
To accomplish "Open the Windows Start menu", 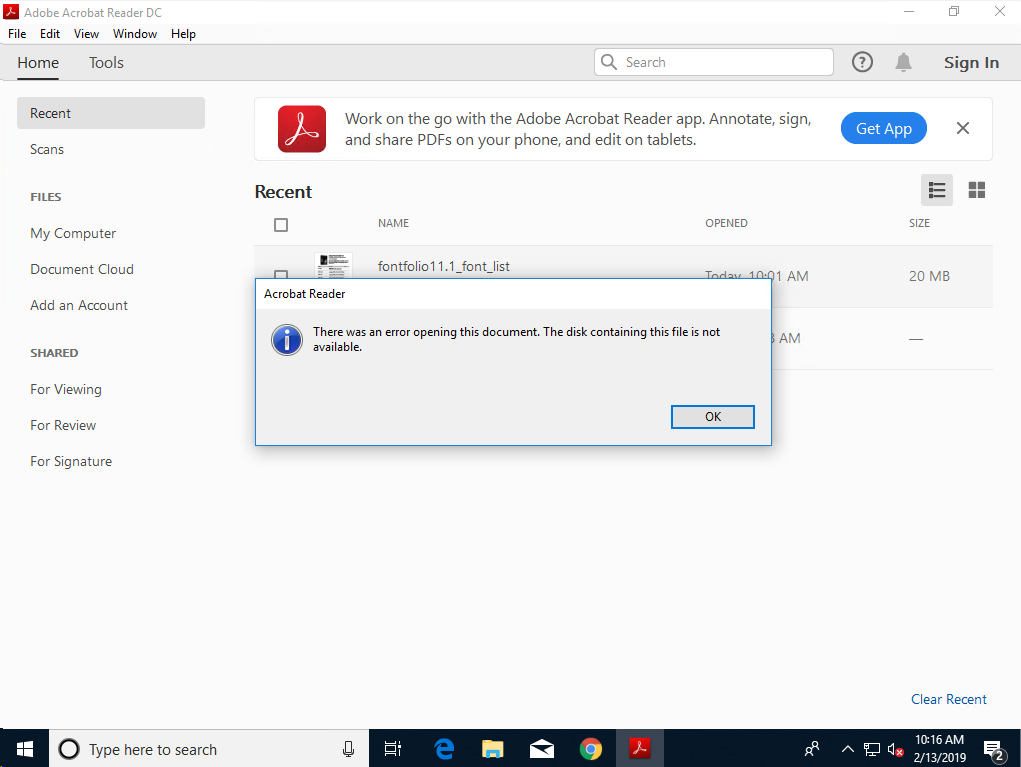I will click(x=24, y=749).
